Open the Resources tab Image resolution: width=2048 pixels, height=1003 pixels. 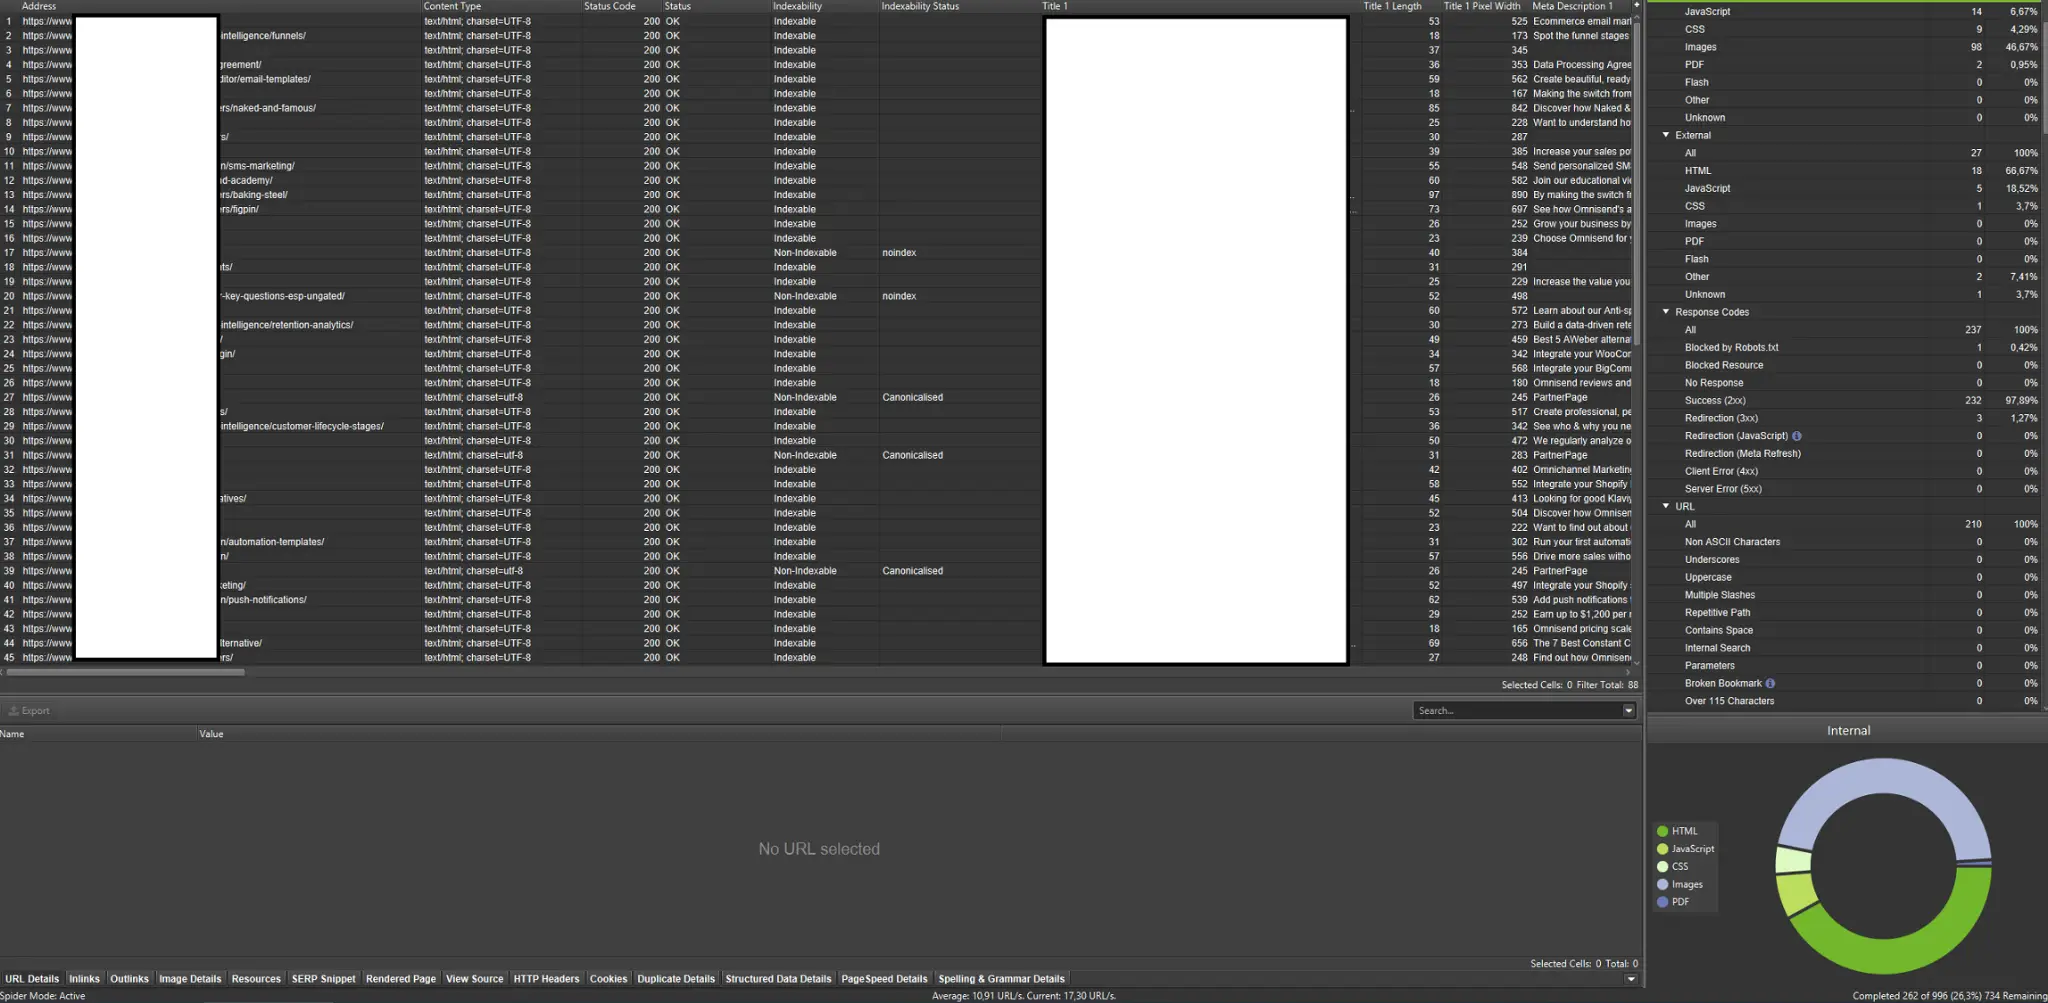tap(256, 979)
